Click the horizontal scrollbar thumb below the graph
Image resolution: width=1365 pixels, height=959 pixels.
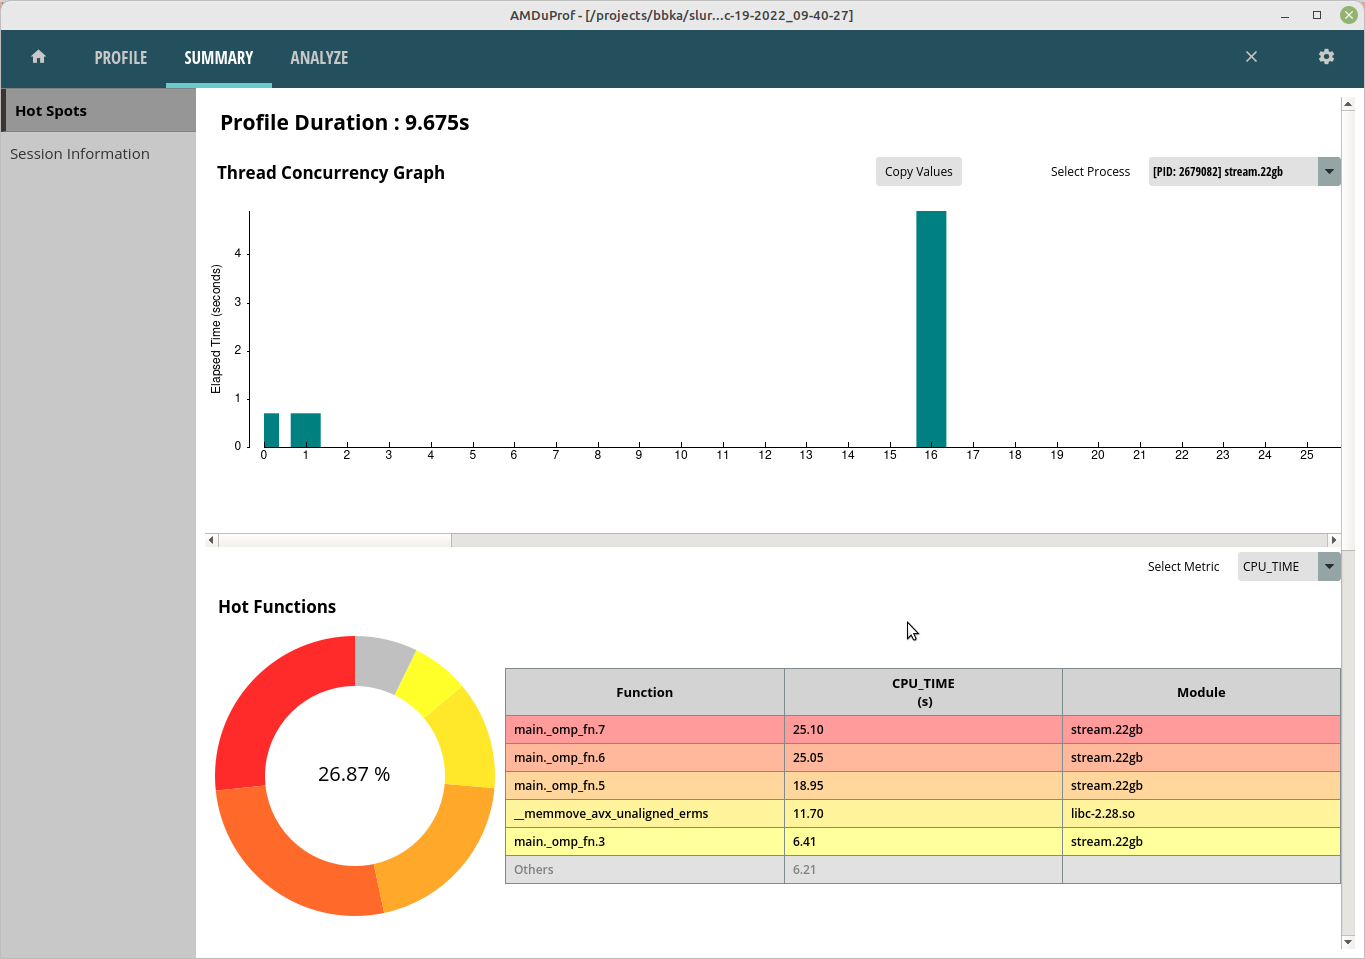(x=335, y=539)
